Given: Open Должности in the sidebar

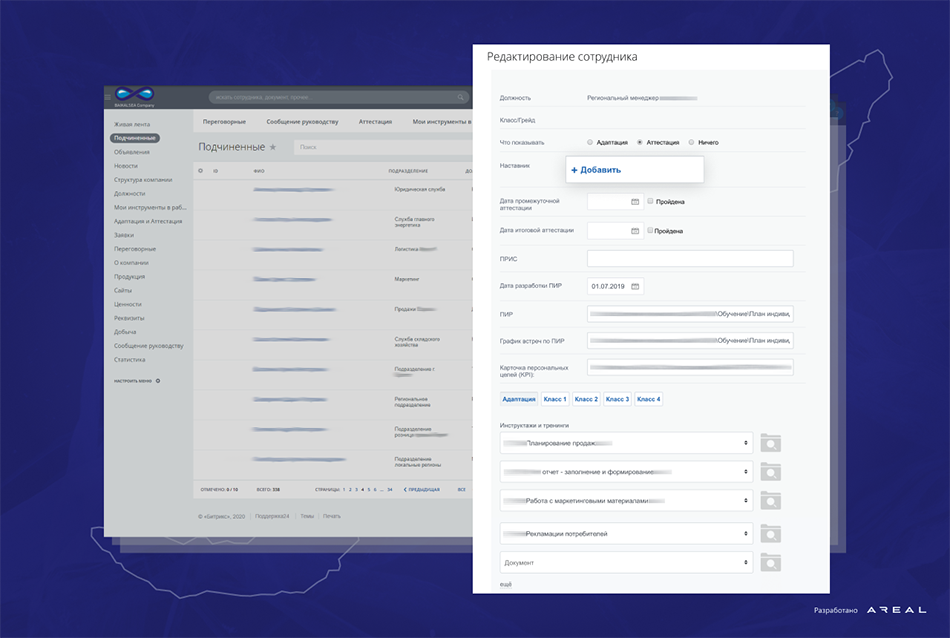Looking at the screenshot, I should tap(130, 194).
